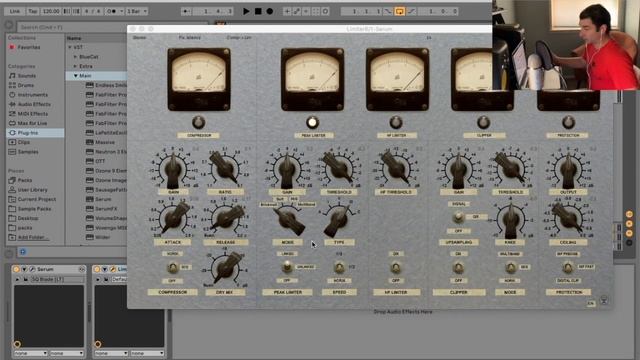640x360 pixels.
Task: Click the 120.00 tempo field
Action: tap(51, 11)
